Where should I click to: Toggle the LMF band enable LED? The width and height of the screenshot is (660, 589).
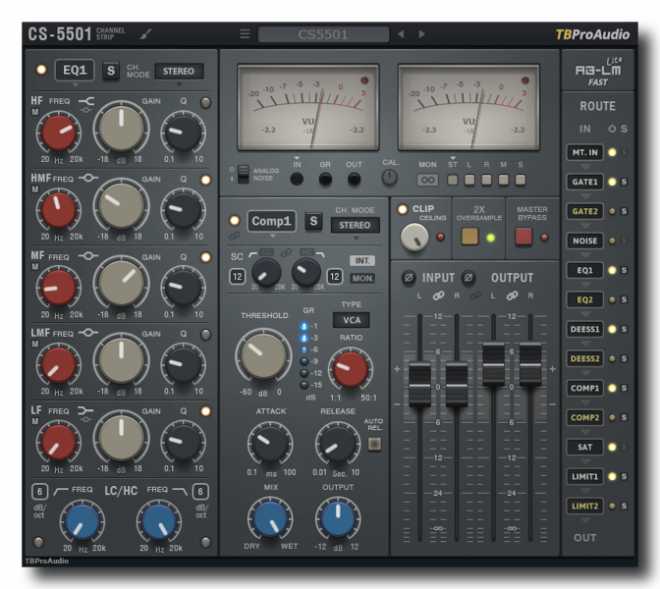205,335
